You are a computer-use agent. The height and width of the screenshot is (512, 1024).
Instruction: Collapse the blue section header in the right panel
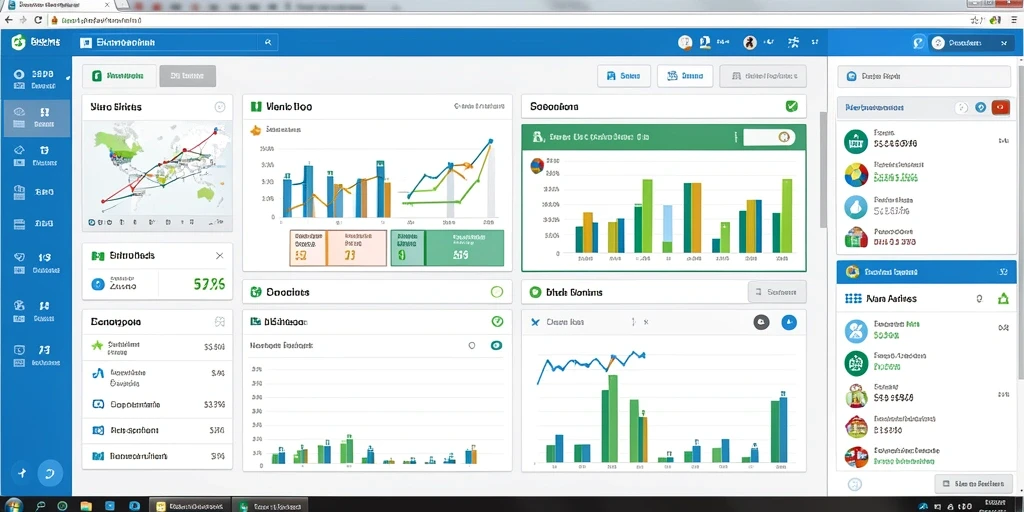coord(926,272)
